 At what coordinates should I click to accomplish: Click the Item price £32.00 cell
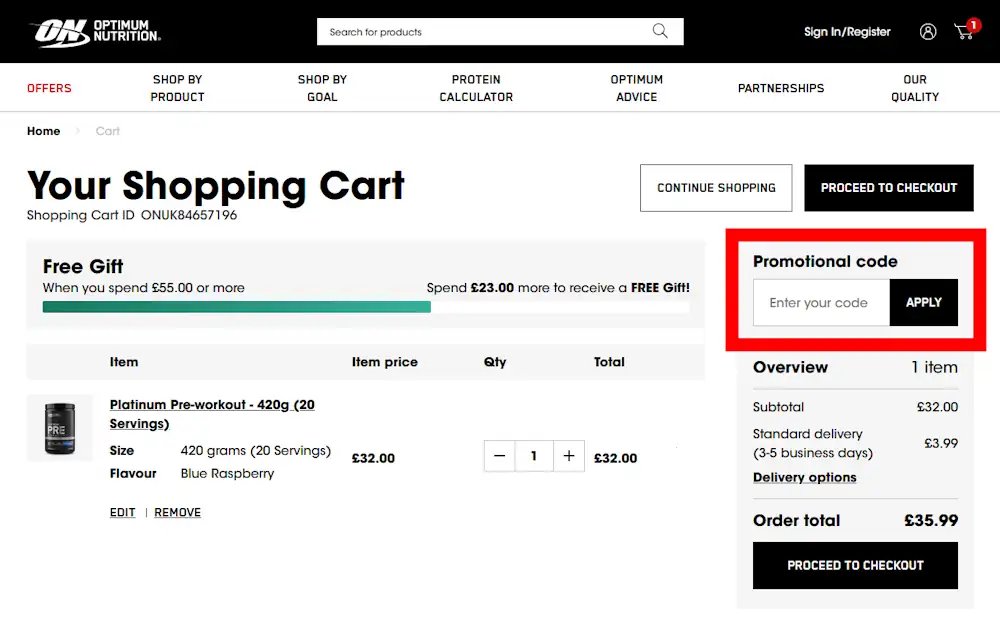pos(373,458)
